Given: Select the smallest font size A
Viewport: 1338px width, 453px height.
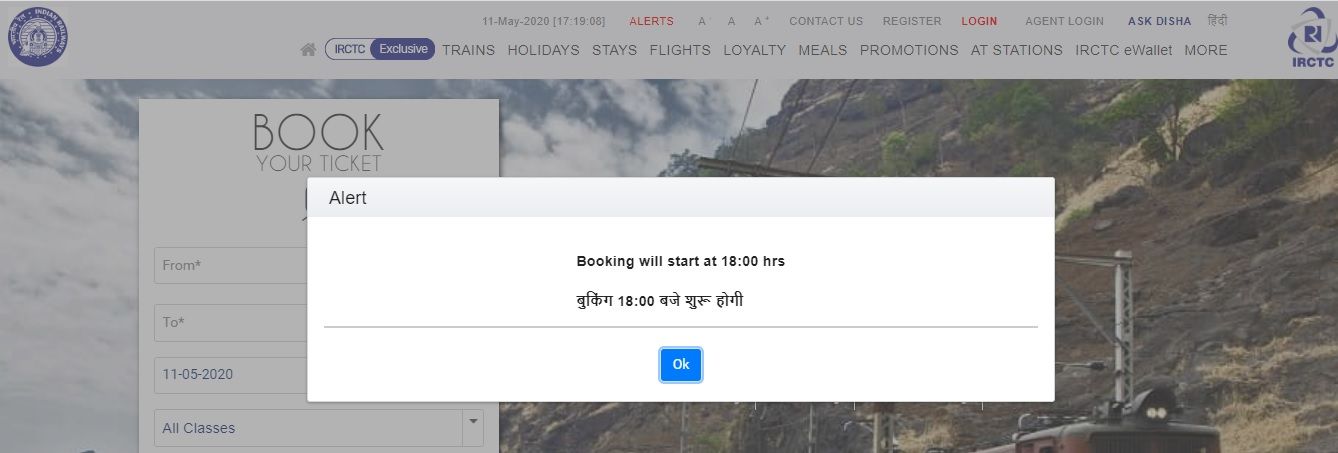Looking at the screenshot, I should (702, 21).
